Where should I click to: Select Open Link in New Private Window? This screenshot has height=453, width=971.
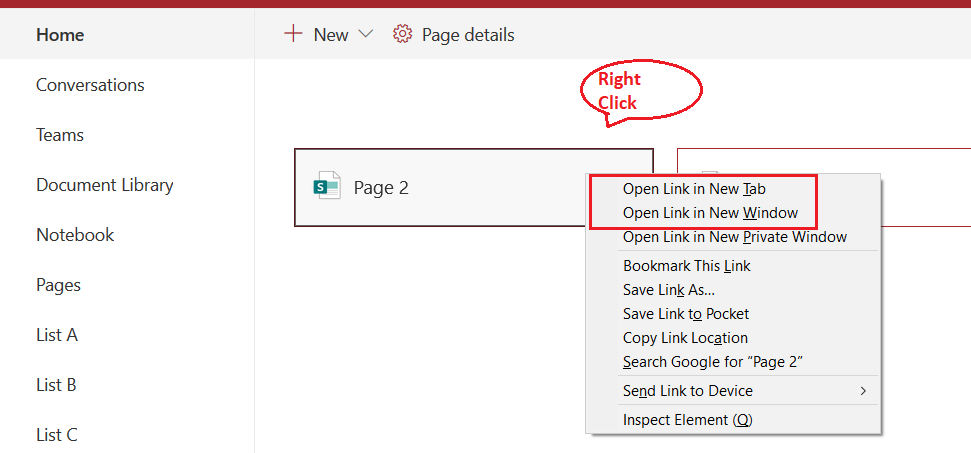tap(733, 236)
